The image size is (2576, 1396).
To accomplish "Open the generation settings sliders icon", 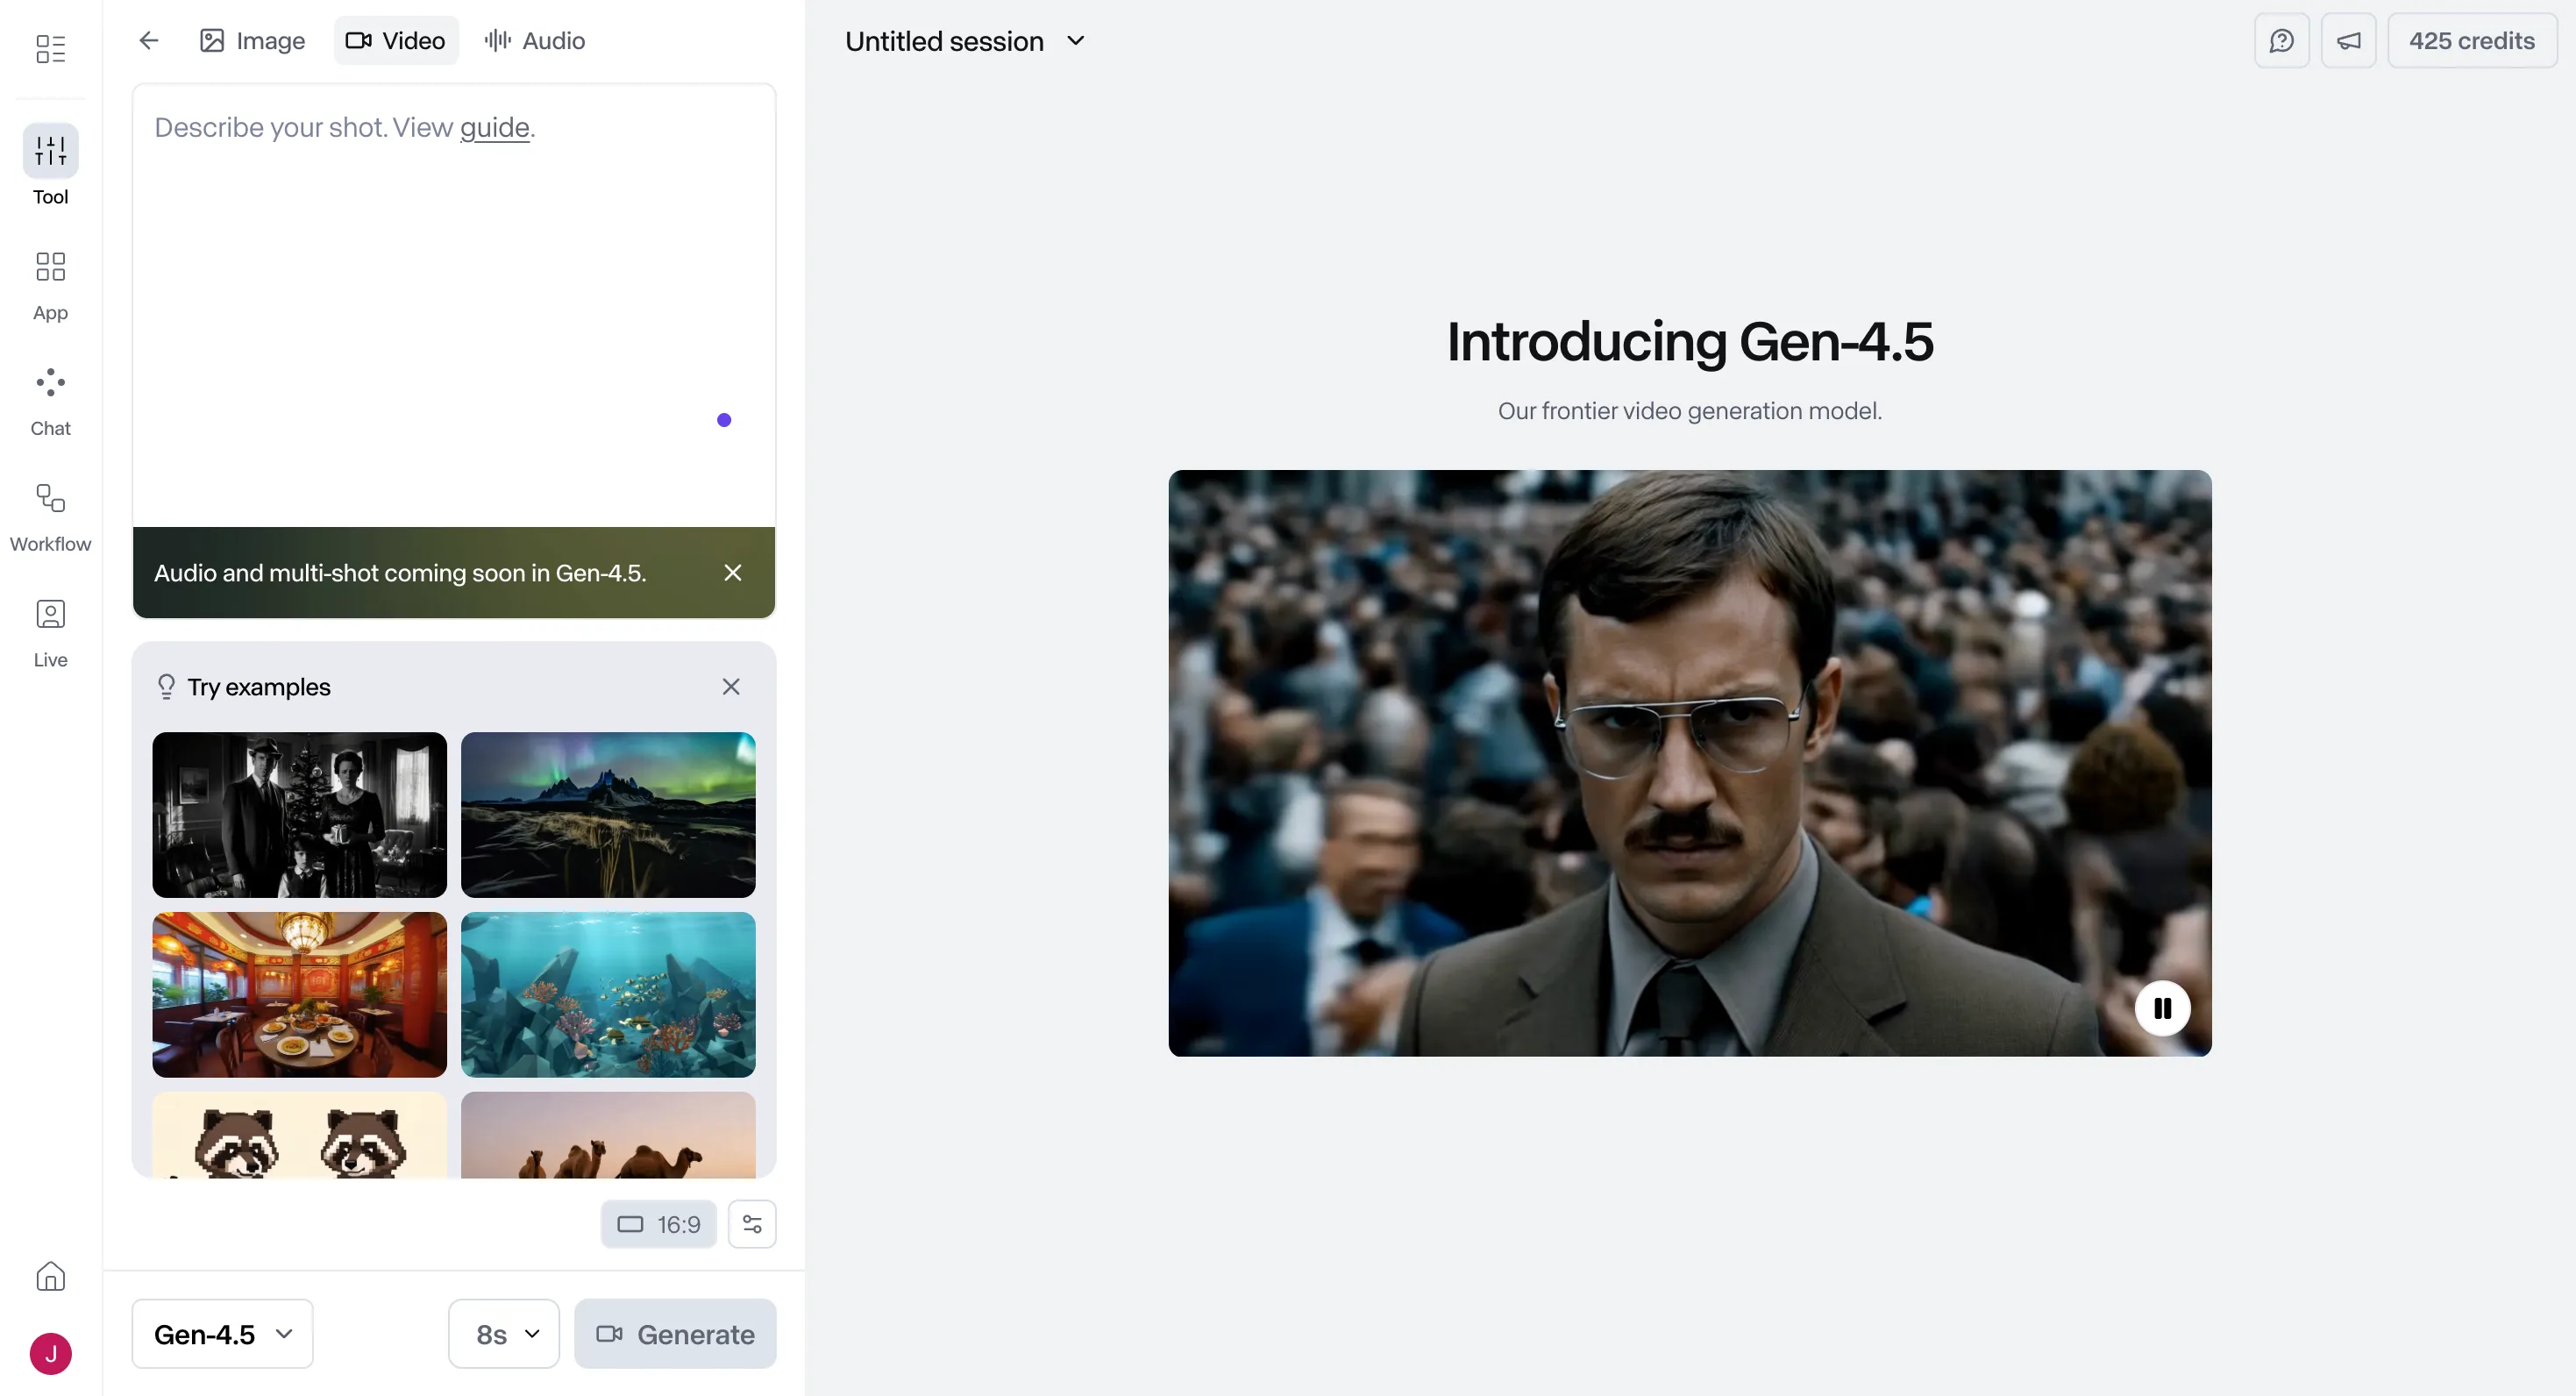I will point(752,1224).
